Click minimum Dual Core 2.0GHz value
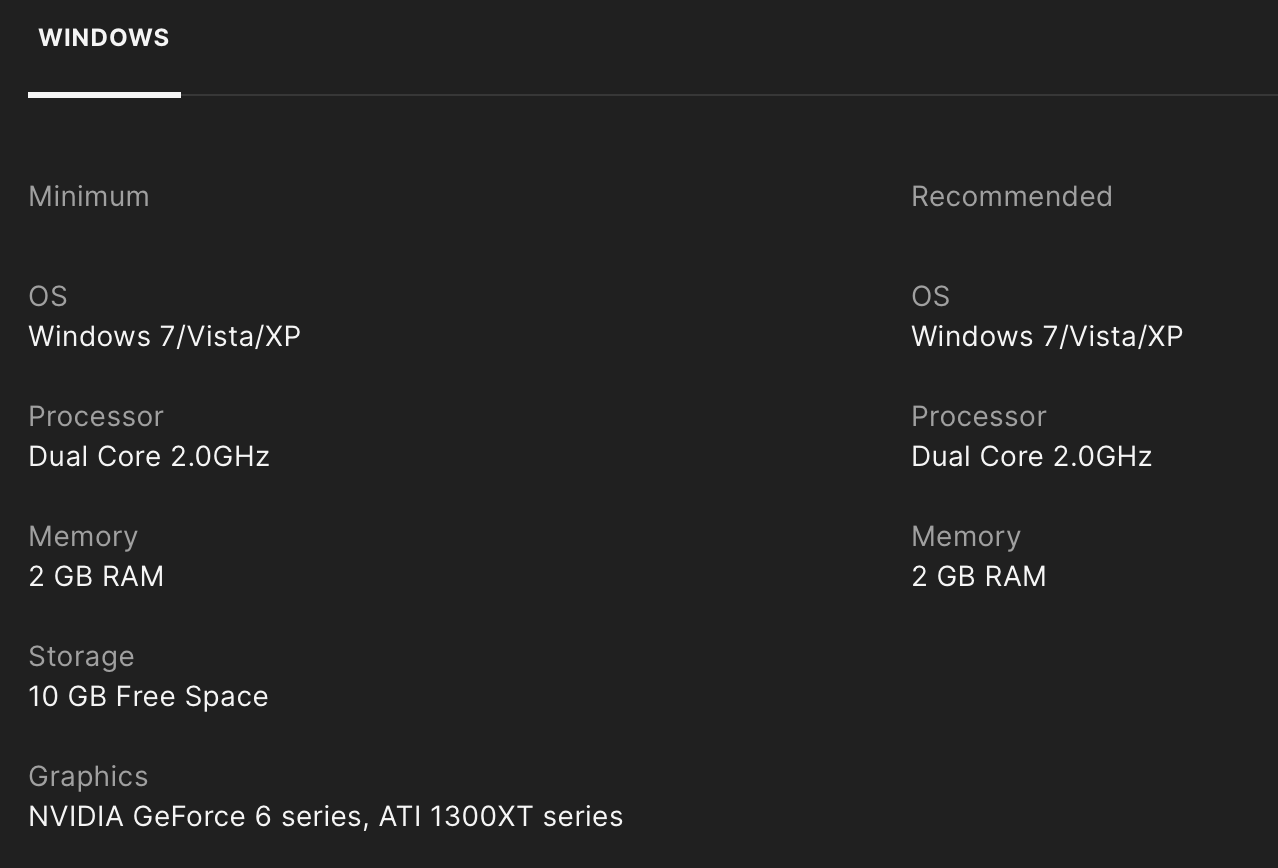This screenshot has width=1278, height=868. pos(149,456)
